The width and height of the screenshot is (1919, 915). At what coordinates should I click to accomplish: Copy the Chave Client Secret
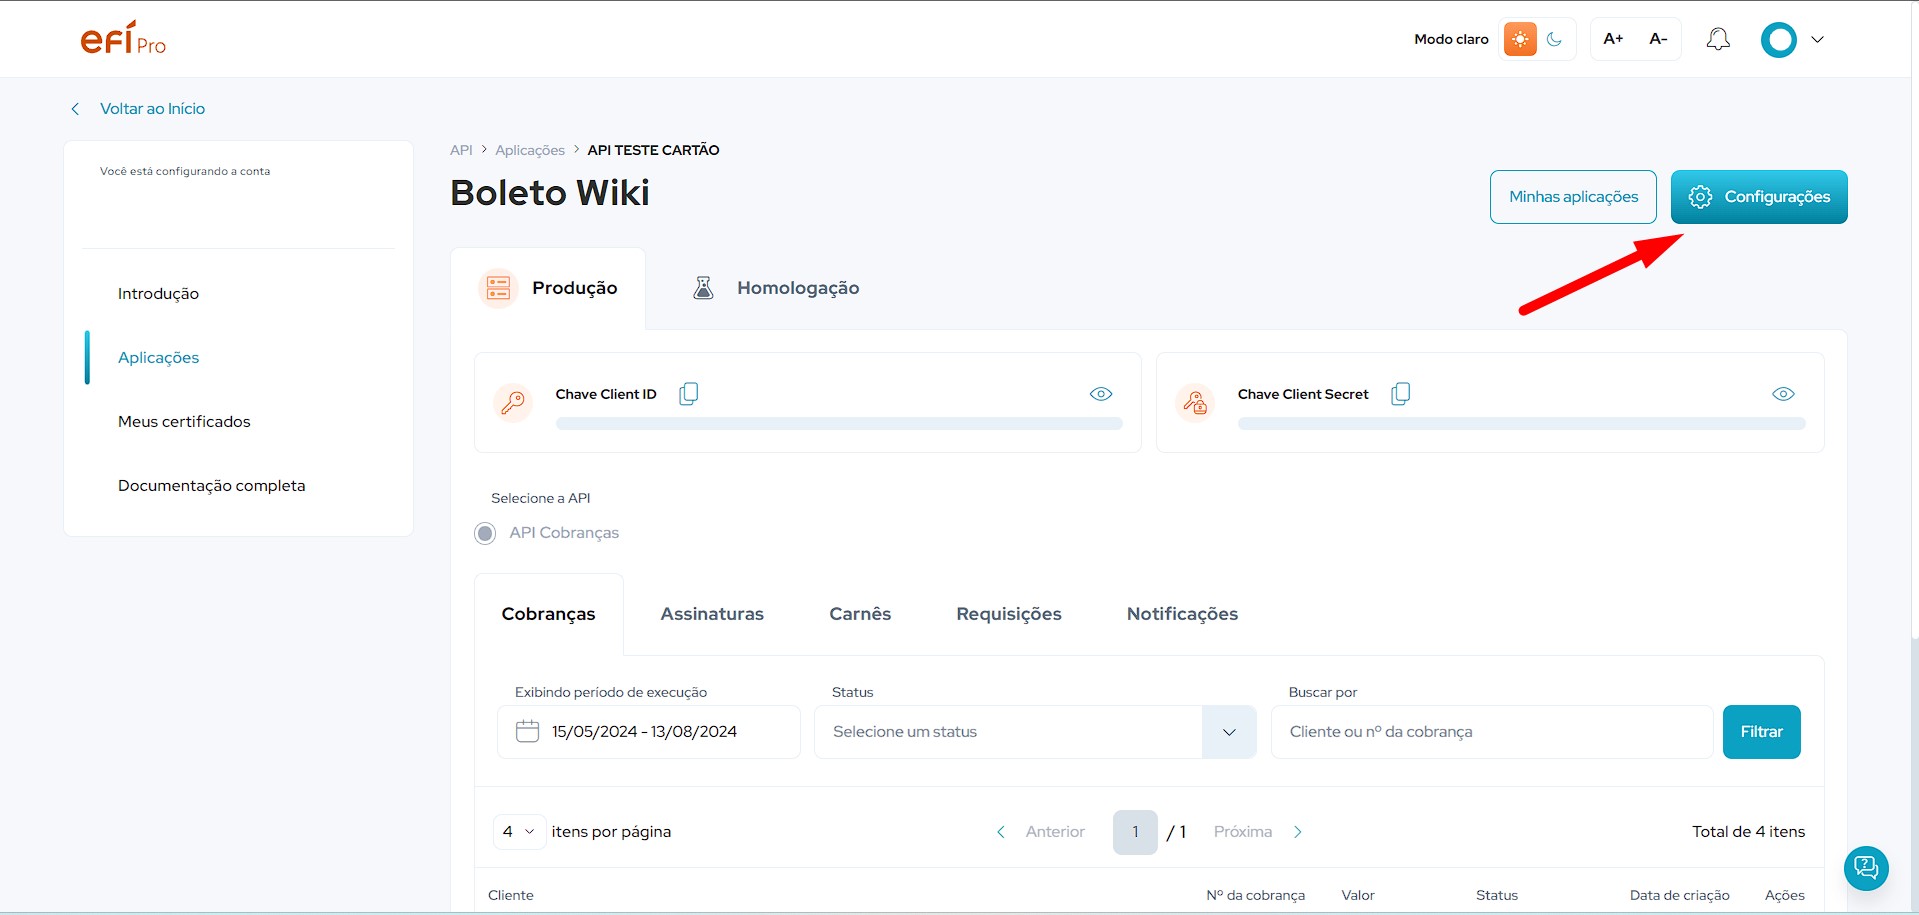(x=1401, y=394)
